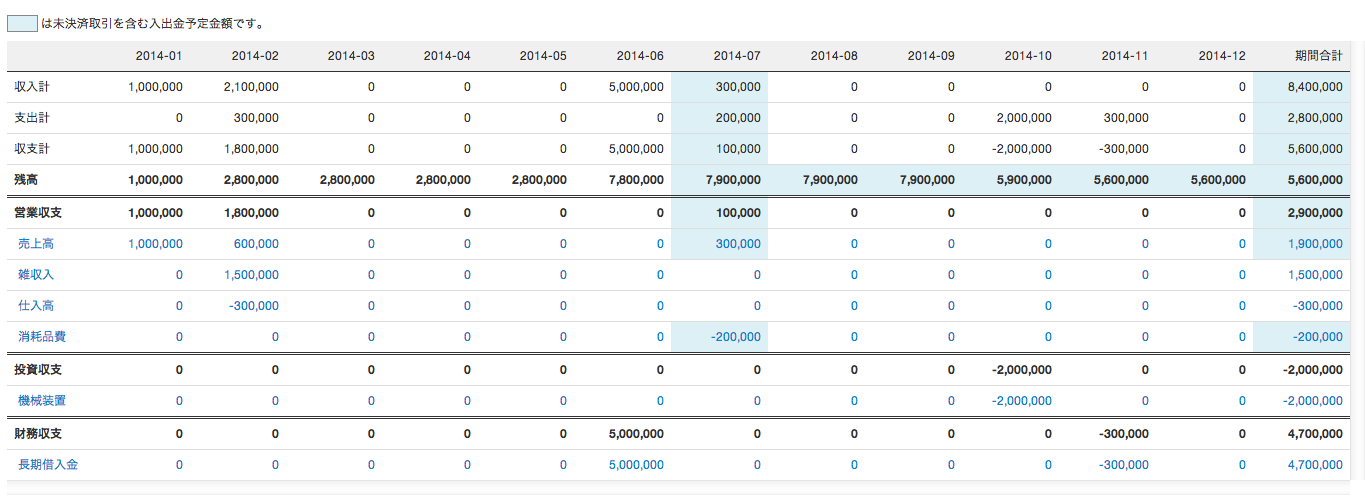Open the 仕入高 account link
This screenshot has width=1365, height=497.
click(36, 306)
